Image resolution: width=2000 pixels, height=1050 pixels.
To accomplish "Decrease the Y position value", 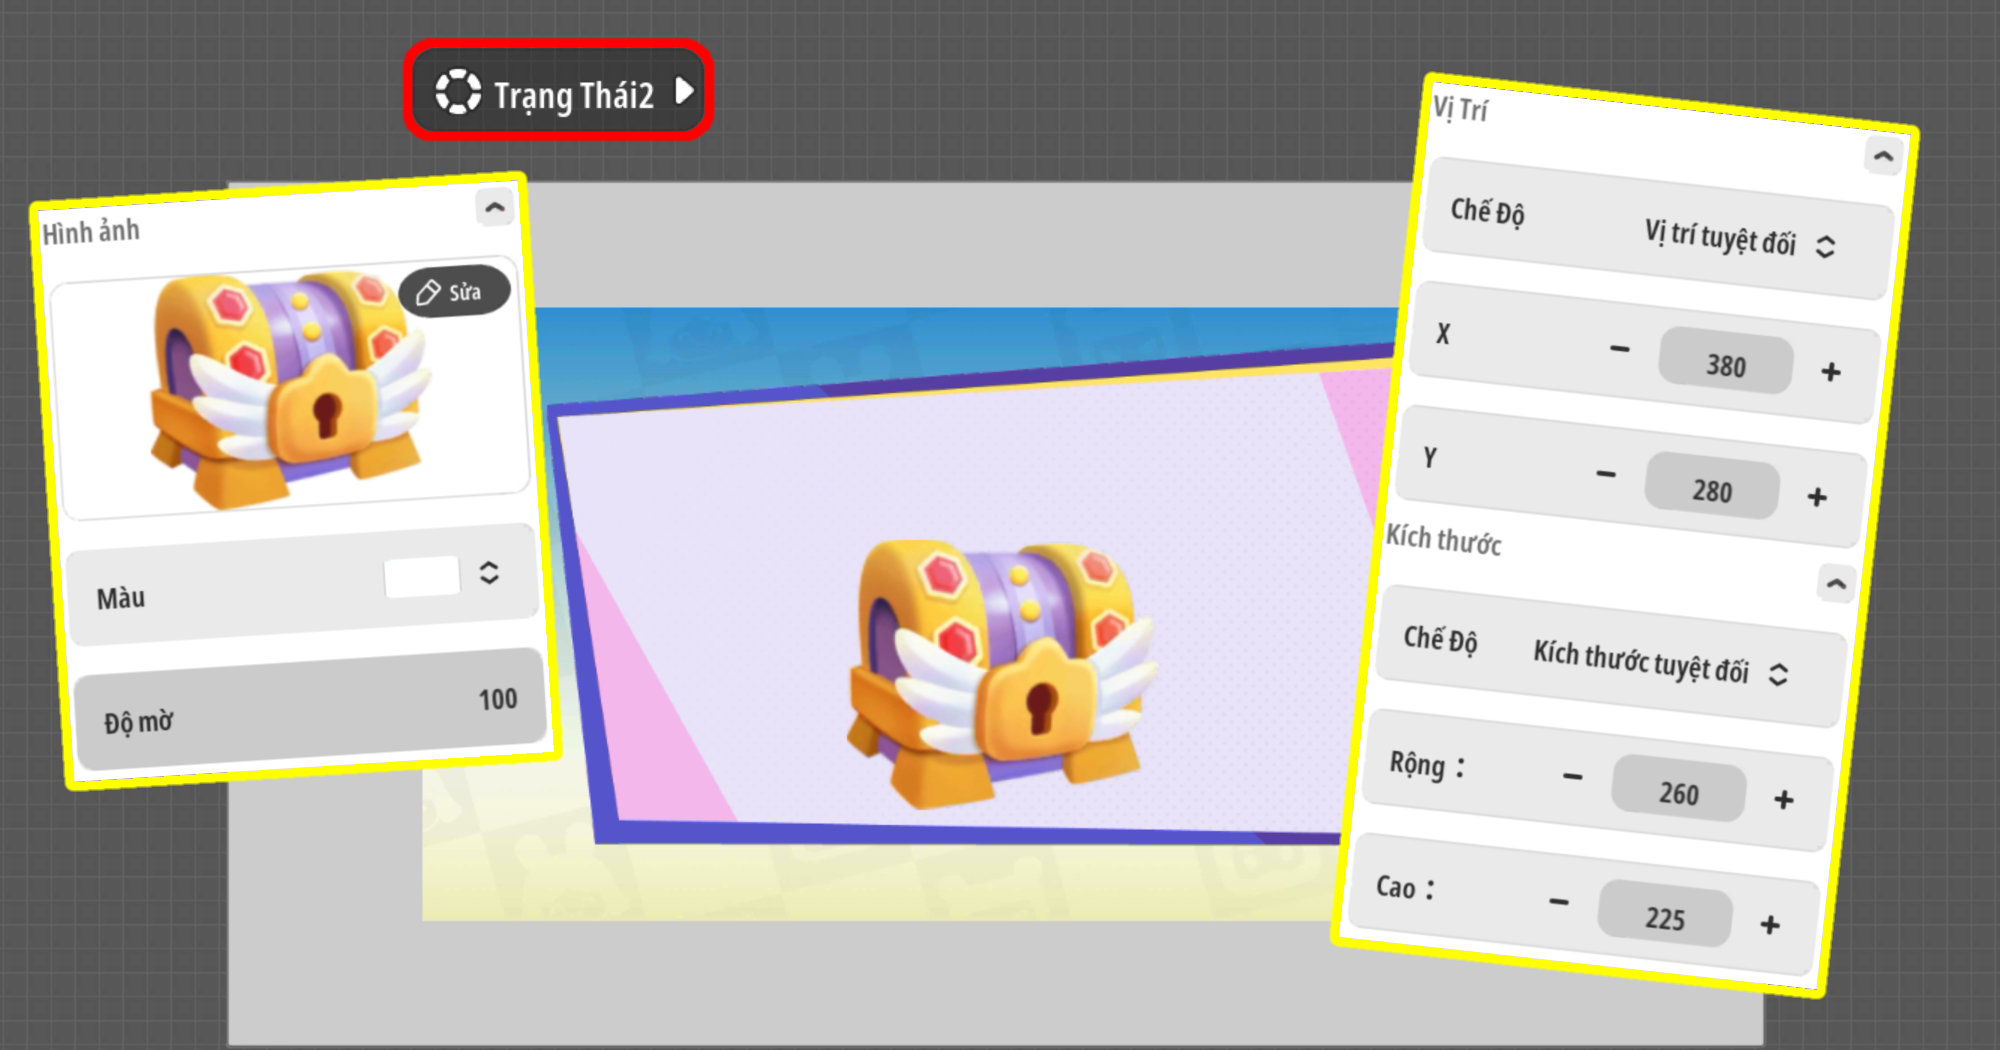I will (x=1606, y=474).
